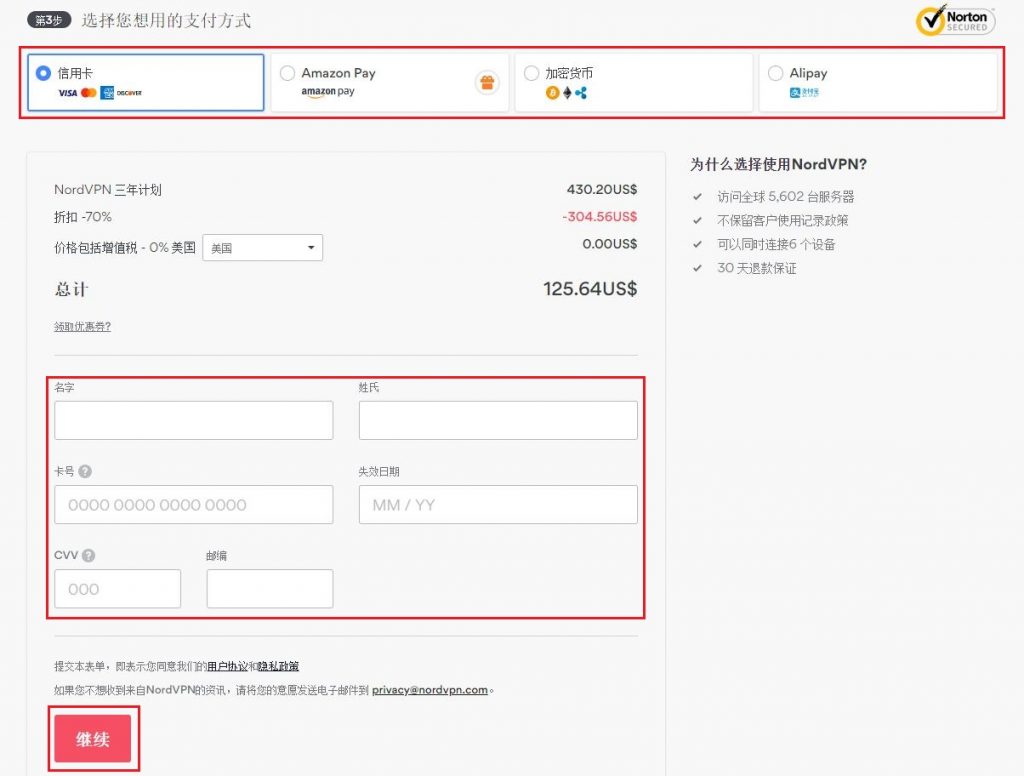Click the Ripple crypto icon
The width and height of the screenshot is (1024, 776).
click(581, 93)
